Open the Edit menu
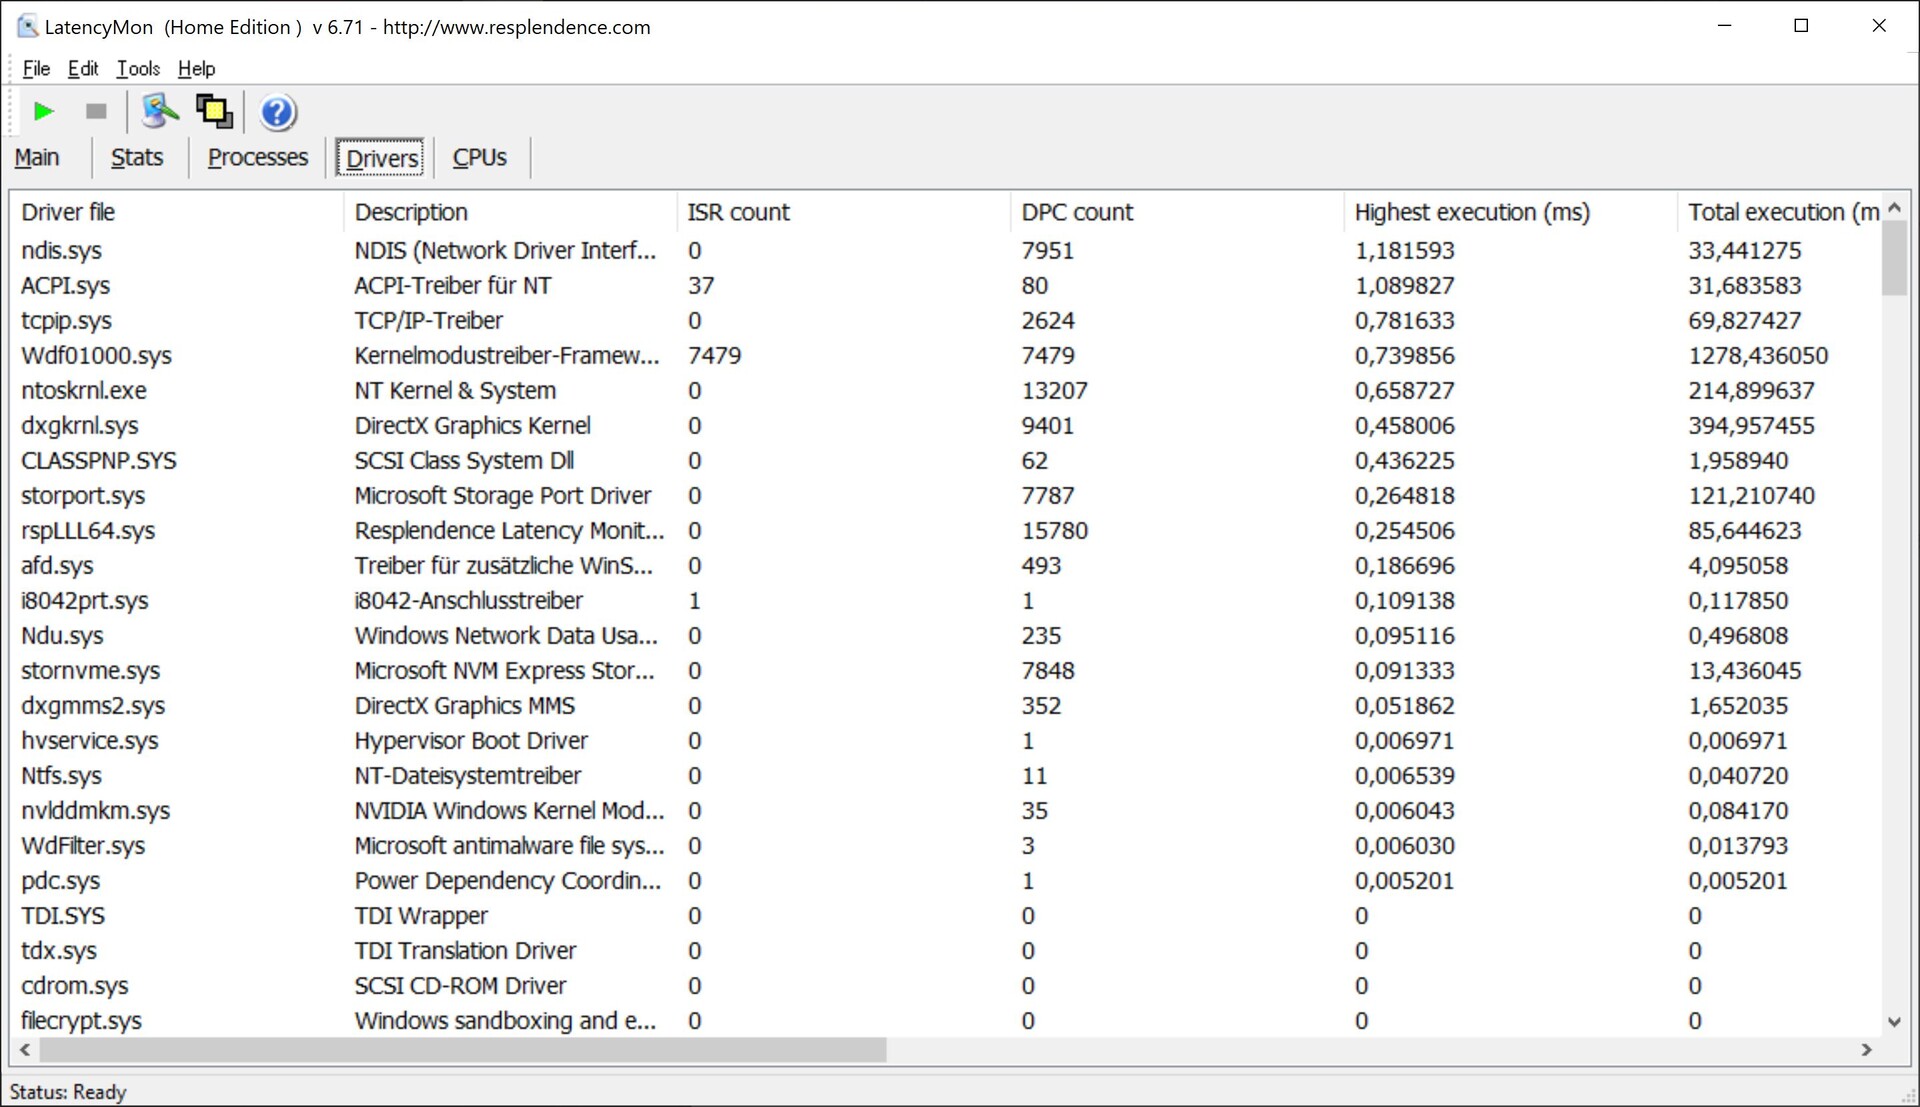Viewport: 1920px width, 1107px height. click(x=83, y=68)
